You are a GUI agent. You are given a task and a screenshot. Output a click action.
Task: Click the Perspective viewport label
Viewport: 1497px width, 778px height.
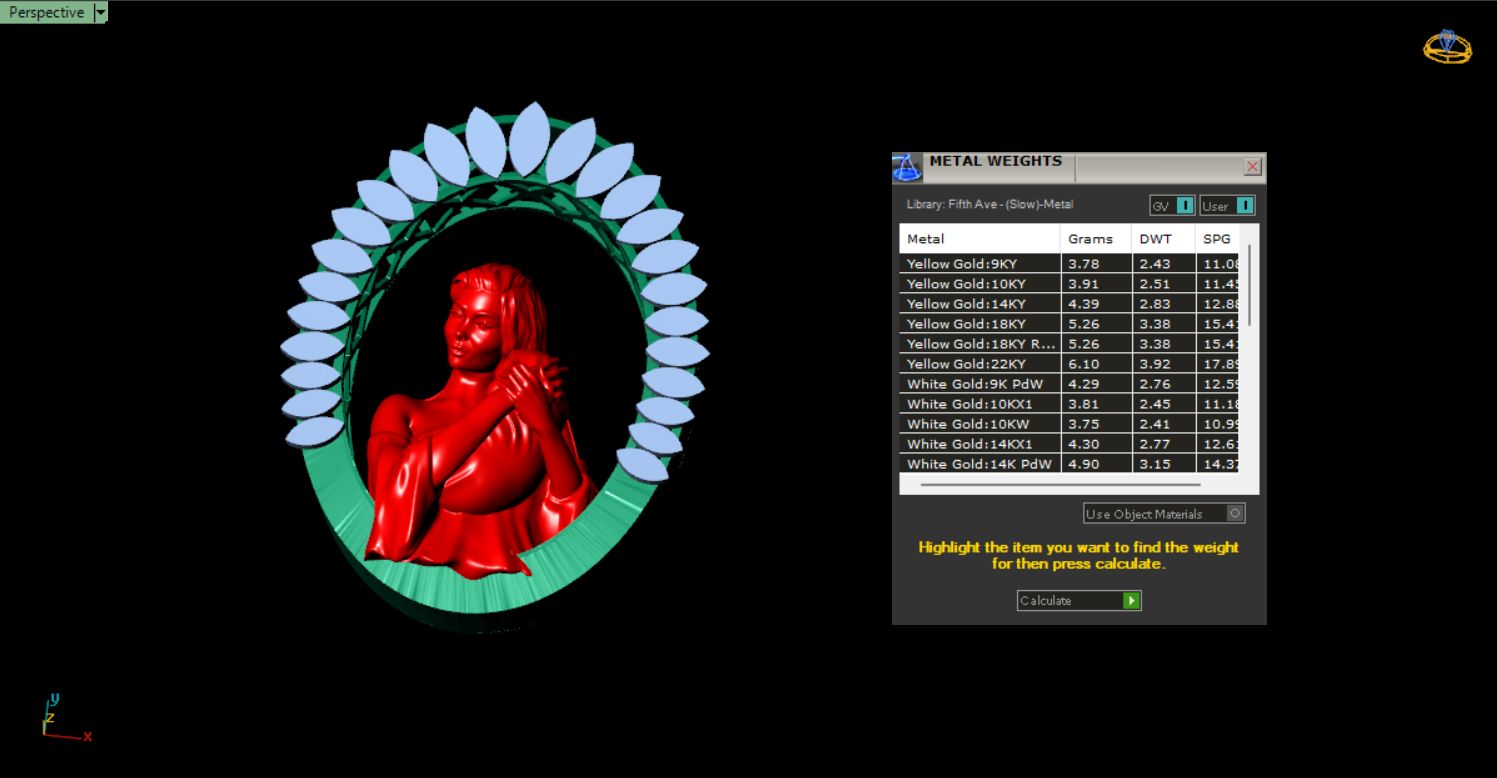[46, 13]
